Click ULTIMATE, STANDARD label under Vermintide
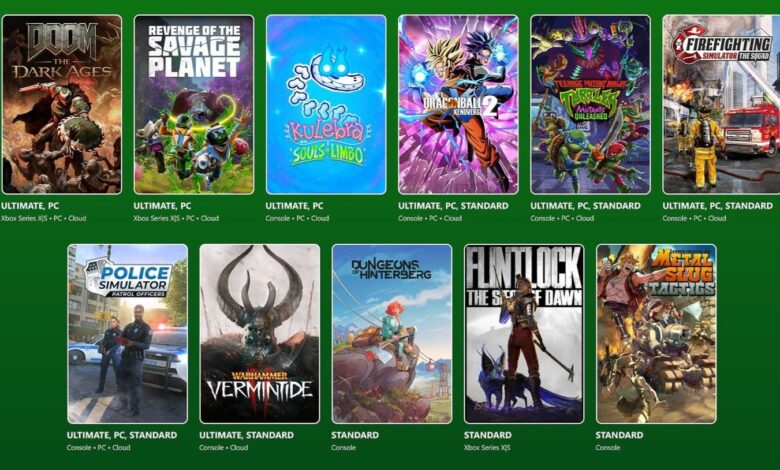This screenshot has height=470, width=780. (246, 435)
